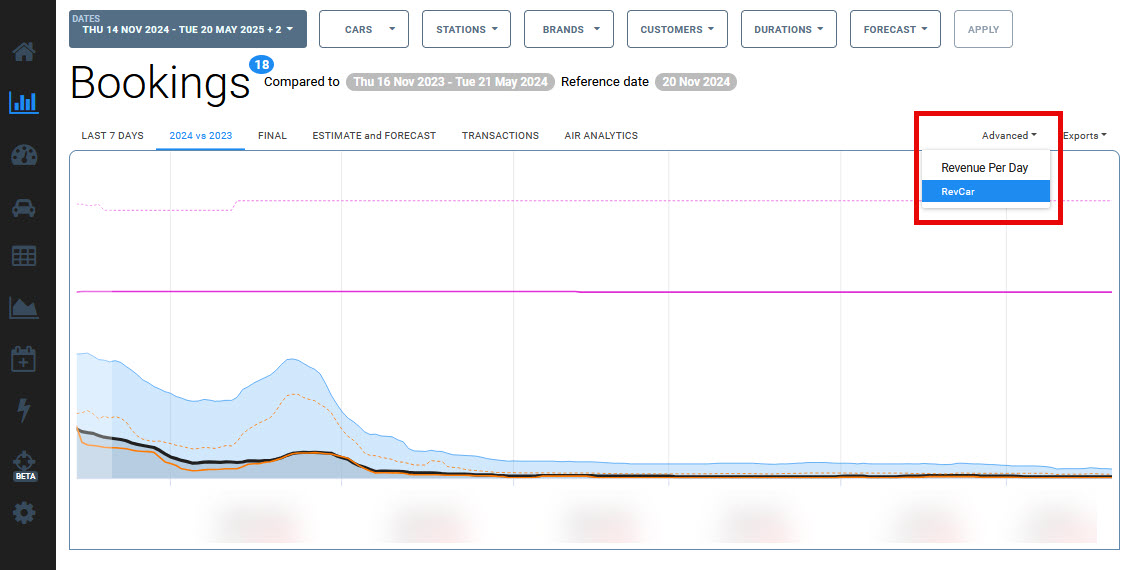Image resolution: width=1121 pixels, height=570 pixels.
Task: Open the BETA crosshair icon
Action: coord(24,464)
